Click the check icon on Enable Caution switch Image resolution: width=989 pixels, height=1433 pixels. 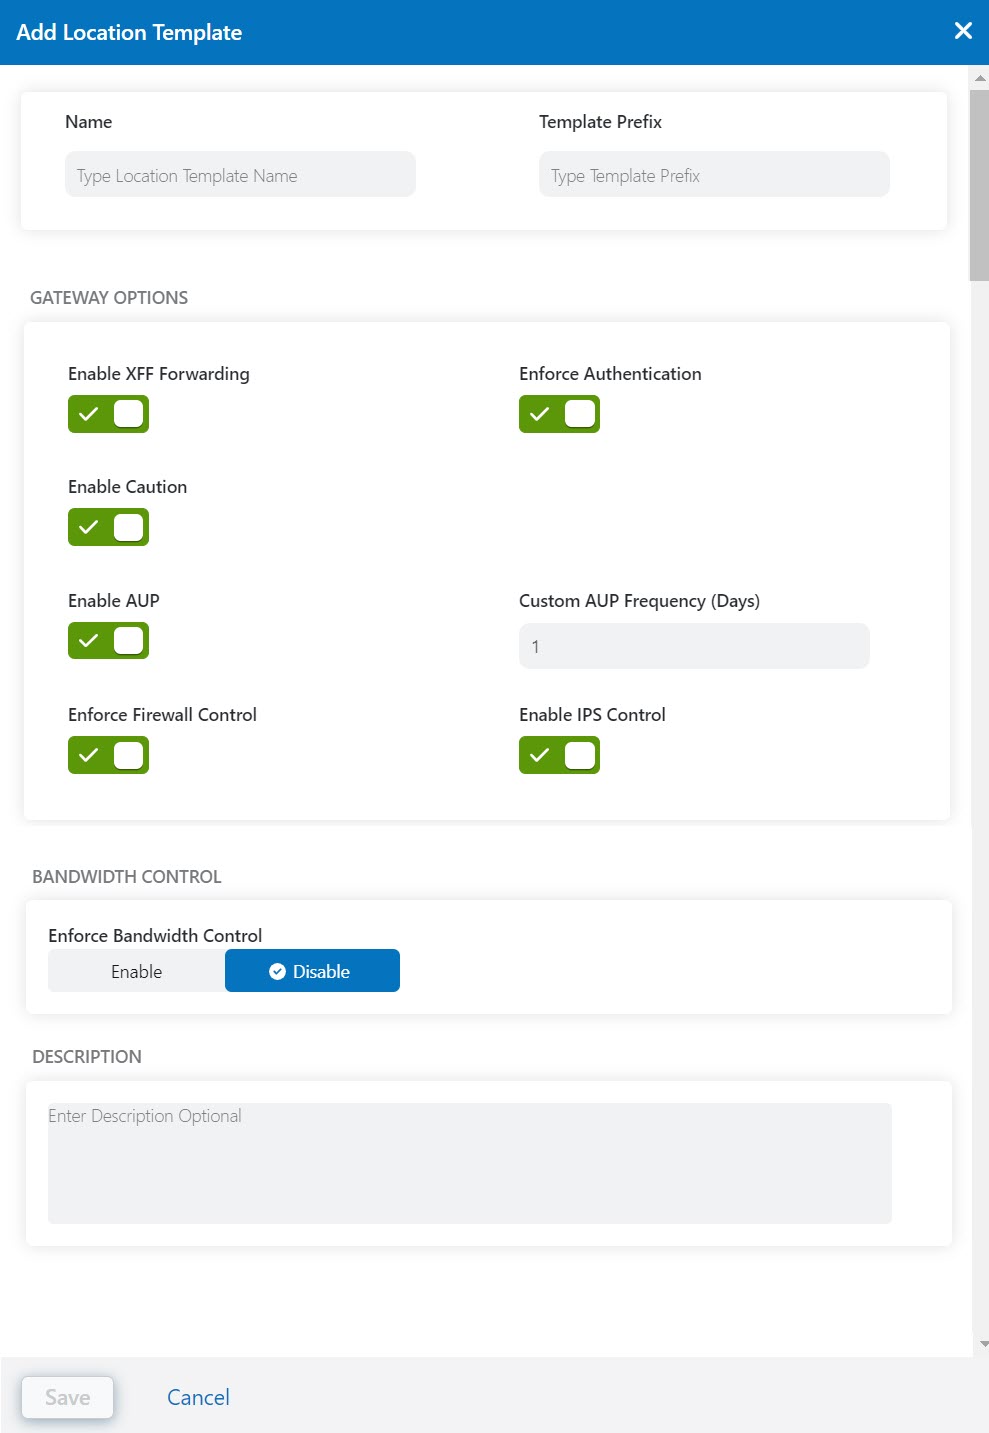pyautogui.click(x=89, y=527)
